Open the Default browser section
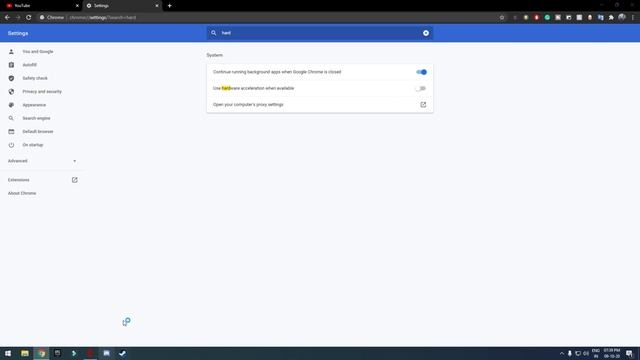This screenshot has width=640, height=360. click(38, 132)
